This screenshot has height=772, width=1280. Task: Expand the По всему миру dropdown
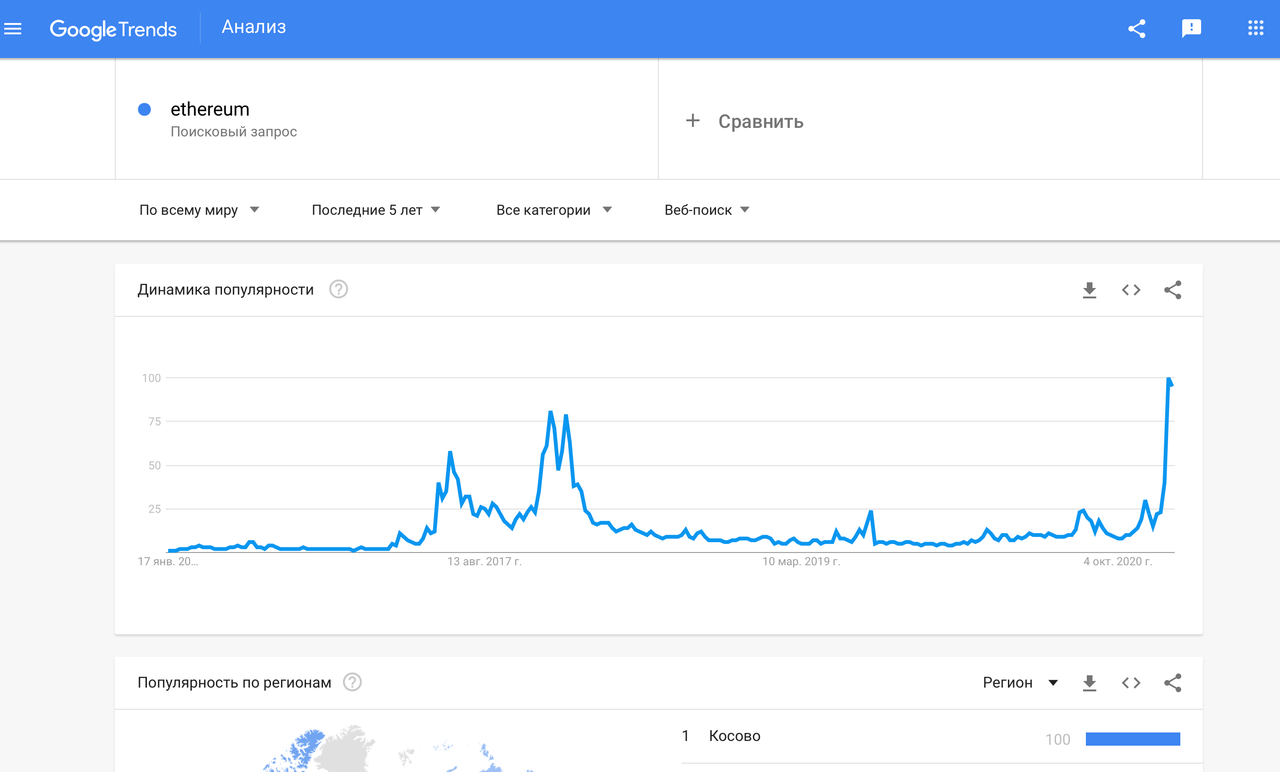pos(199,210)
